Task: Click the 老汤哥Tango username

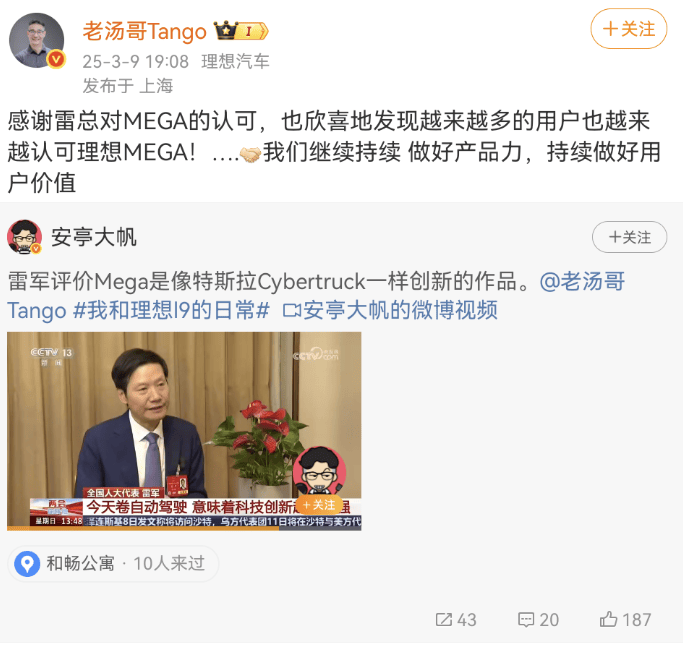Action: click(145, 31)
